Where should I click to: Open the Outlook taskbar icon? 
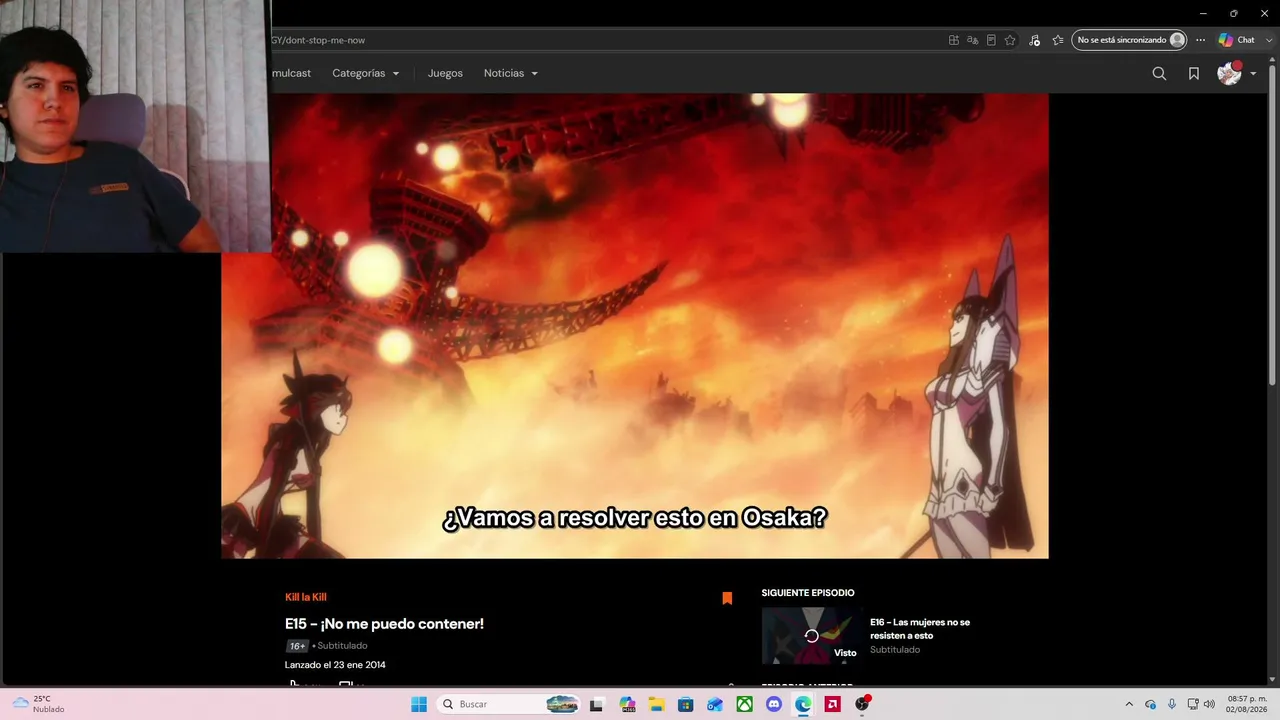tap(715, 704)
